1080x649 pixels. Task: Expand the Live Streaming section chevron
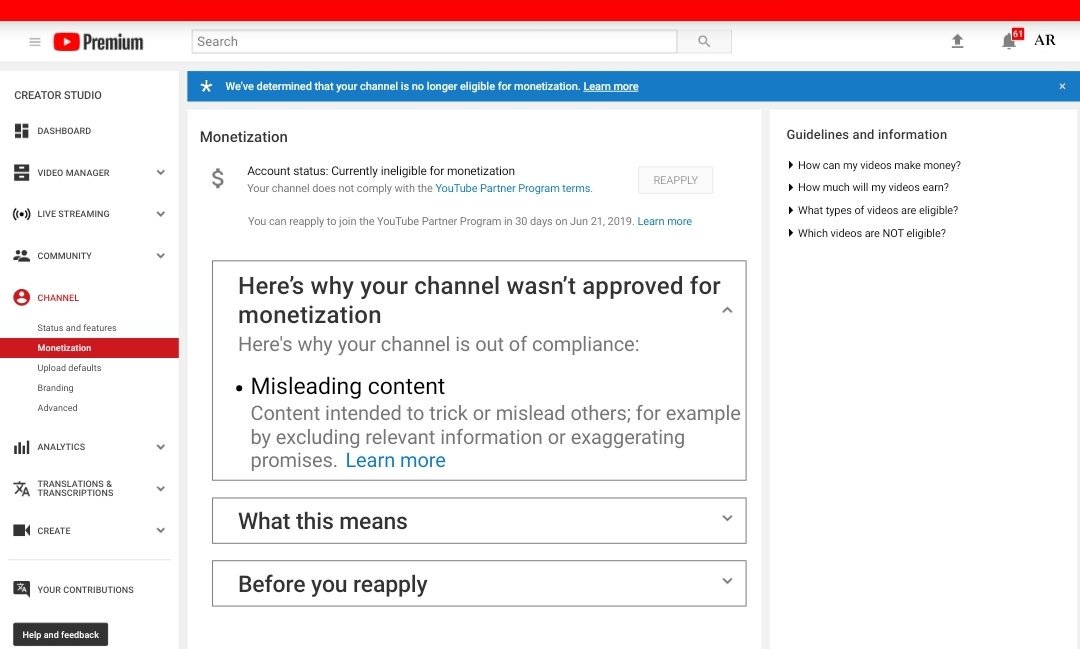point(160,214)
